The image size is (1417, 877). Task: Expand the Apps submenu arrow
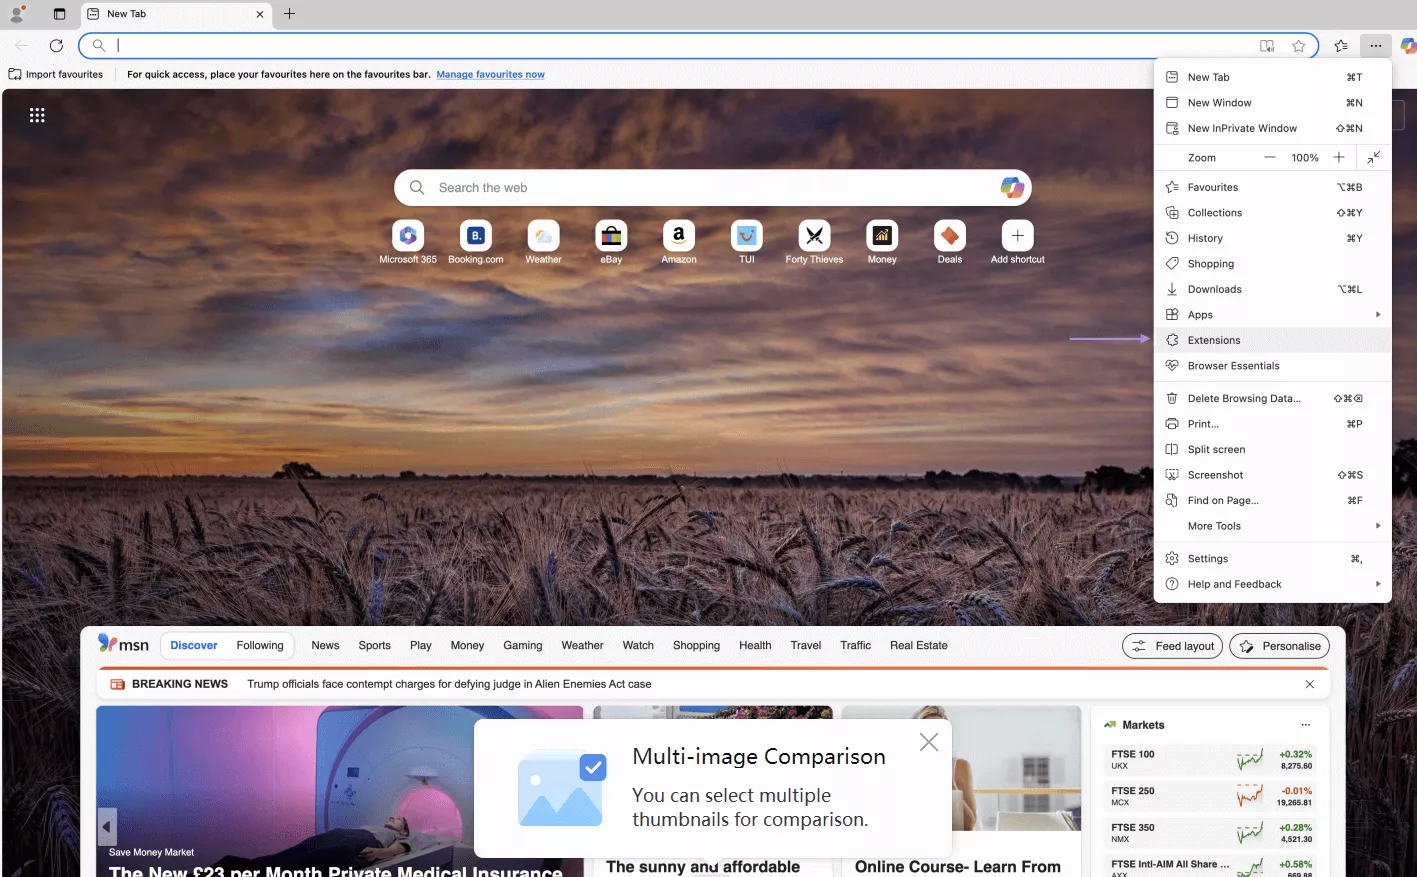point(1378,314)
